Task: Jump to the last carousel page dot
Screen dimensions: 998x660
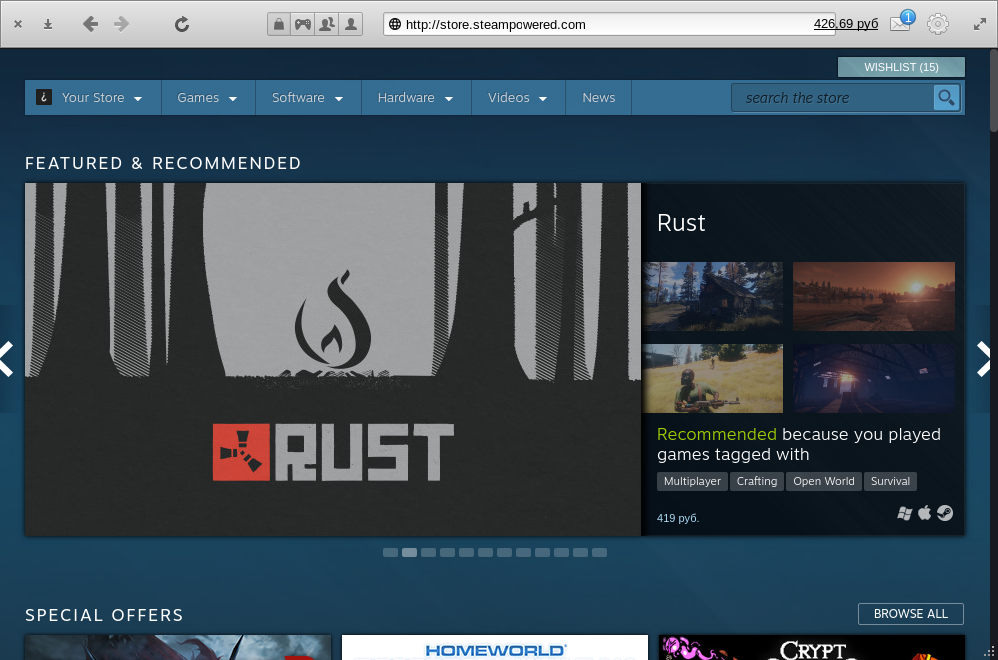Action: (599, 552)
